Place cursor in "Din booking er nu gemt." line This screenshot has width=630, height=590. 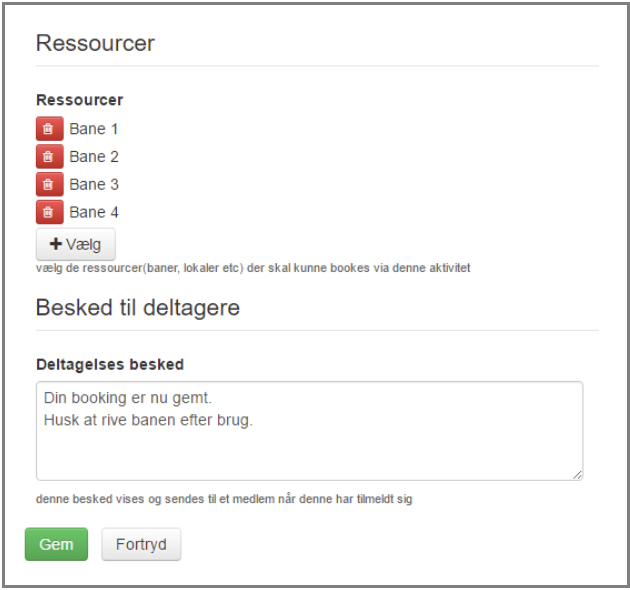(128, 398)
